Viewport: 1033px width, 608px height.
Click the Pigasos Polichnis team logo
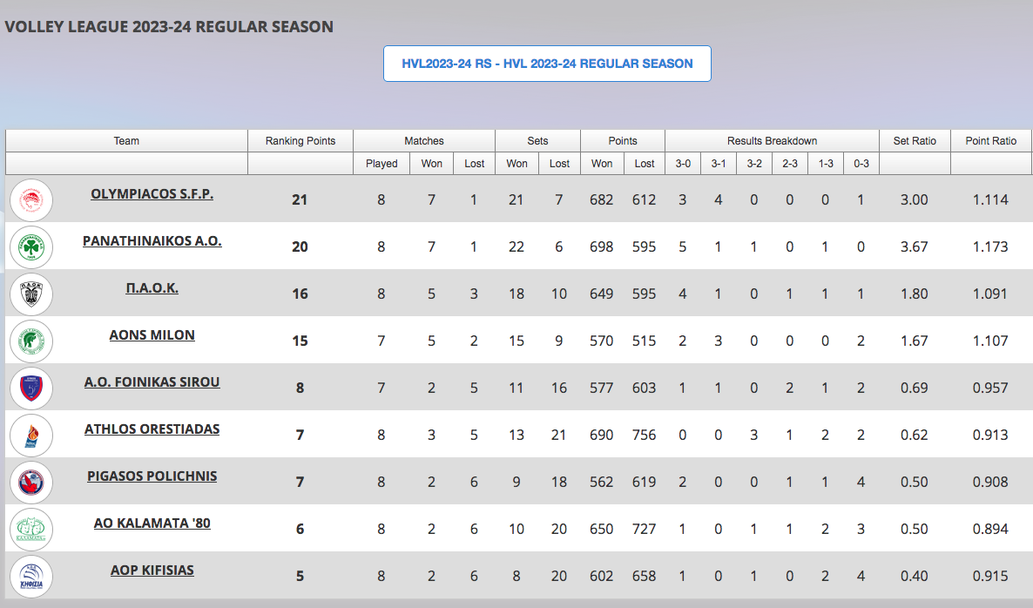[31, 482]
